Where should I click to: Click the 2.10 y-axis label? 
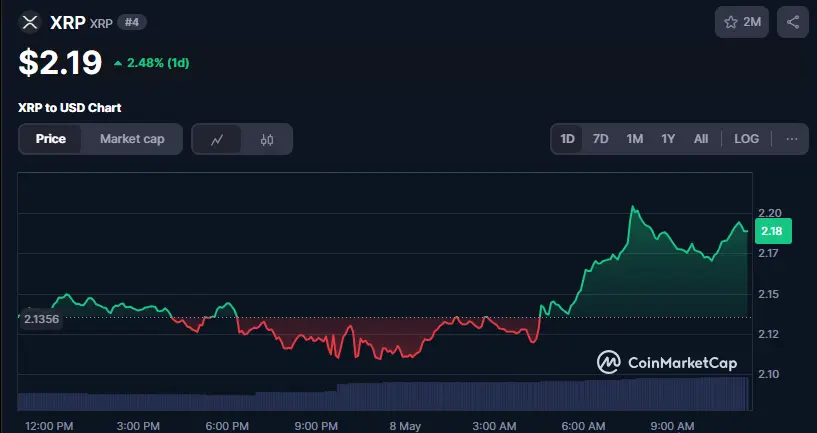769,374
